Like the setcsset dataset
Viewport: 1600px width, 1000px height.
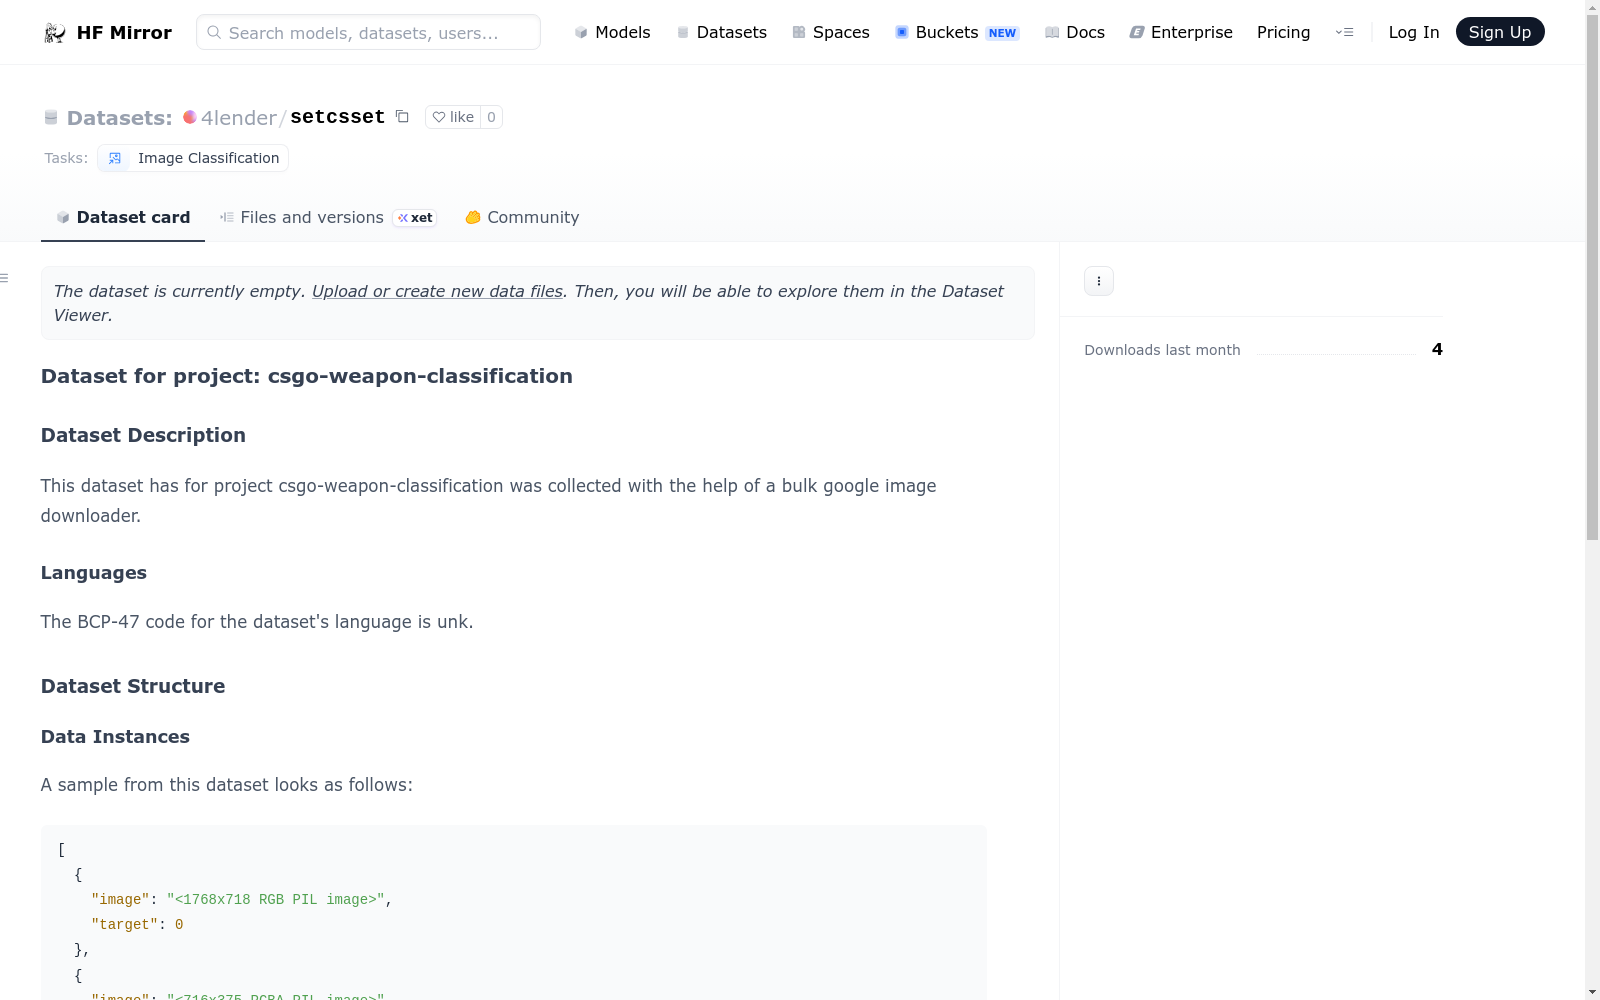click(453, 117)
